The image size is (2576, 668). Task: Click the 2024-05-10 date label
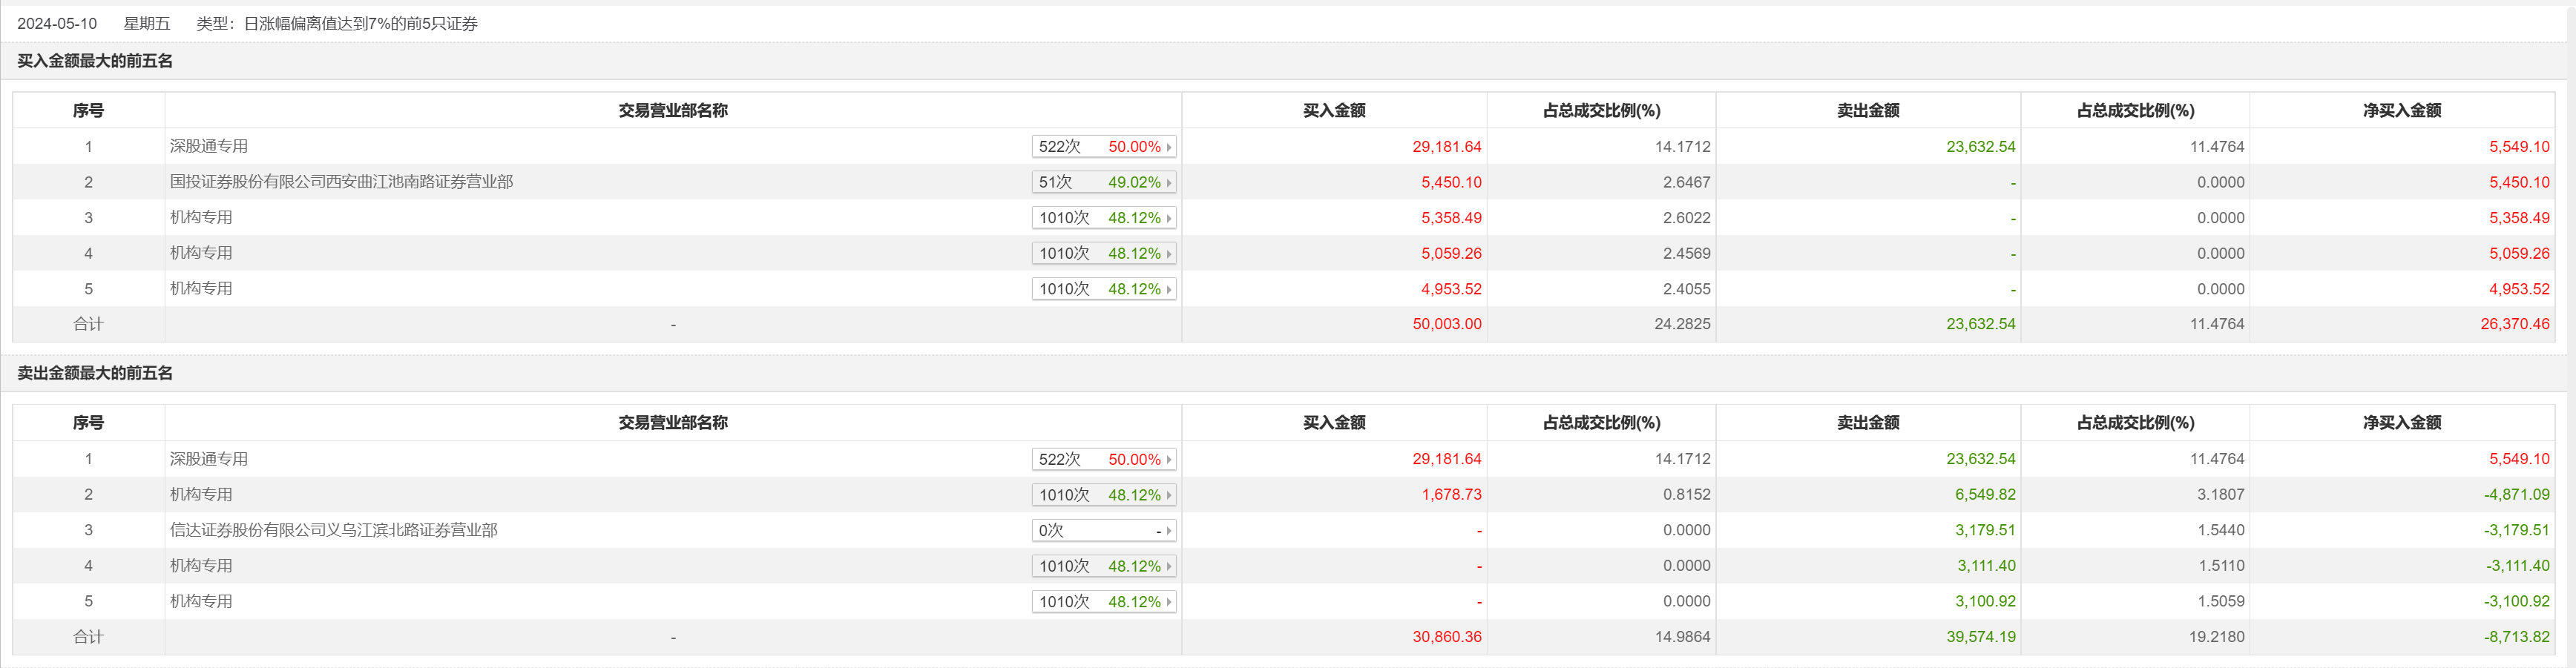click(x=57, y=23)
